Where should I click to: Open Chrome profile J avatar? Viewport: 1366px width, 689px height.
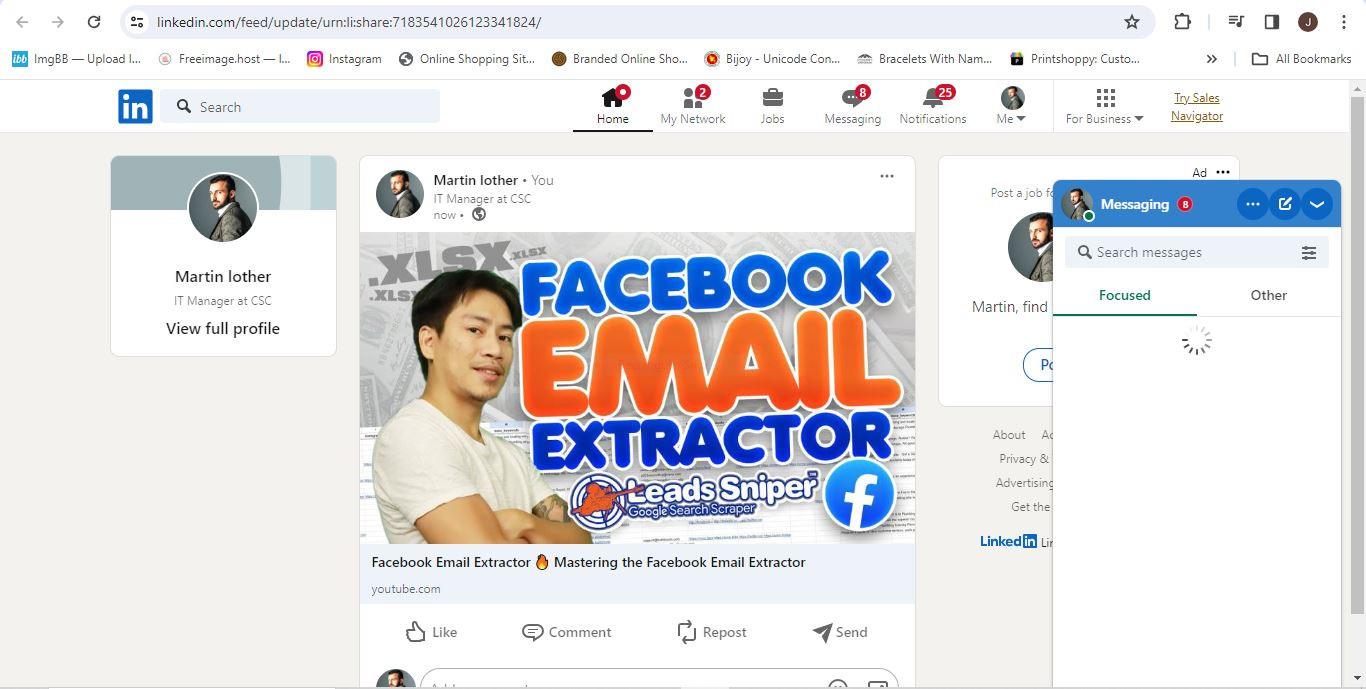(1307, 22)
